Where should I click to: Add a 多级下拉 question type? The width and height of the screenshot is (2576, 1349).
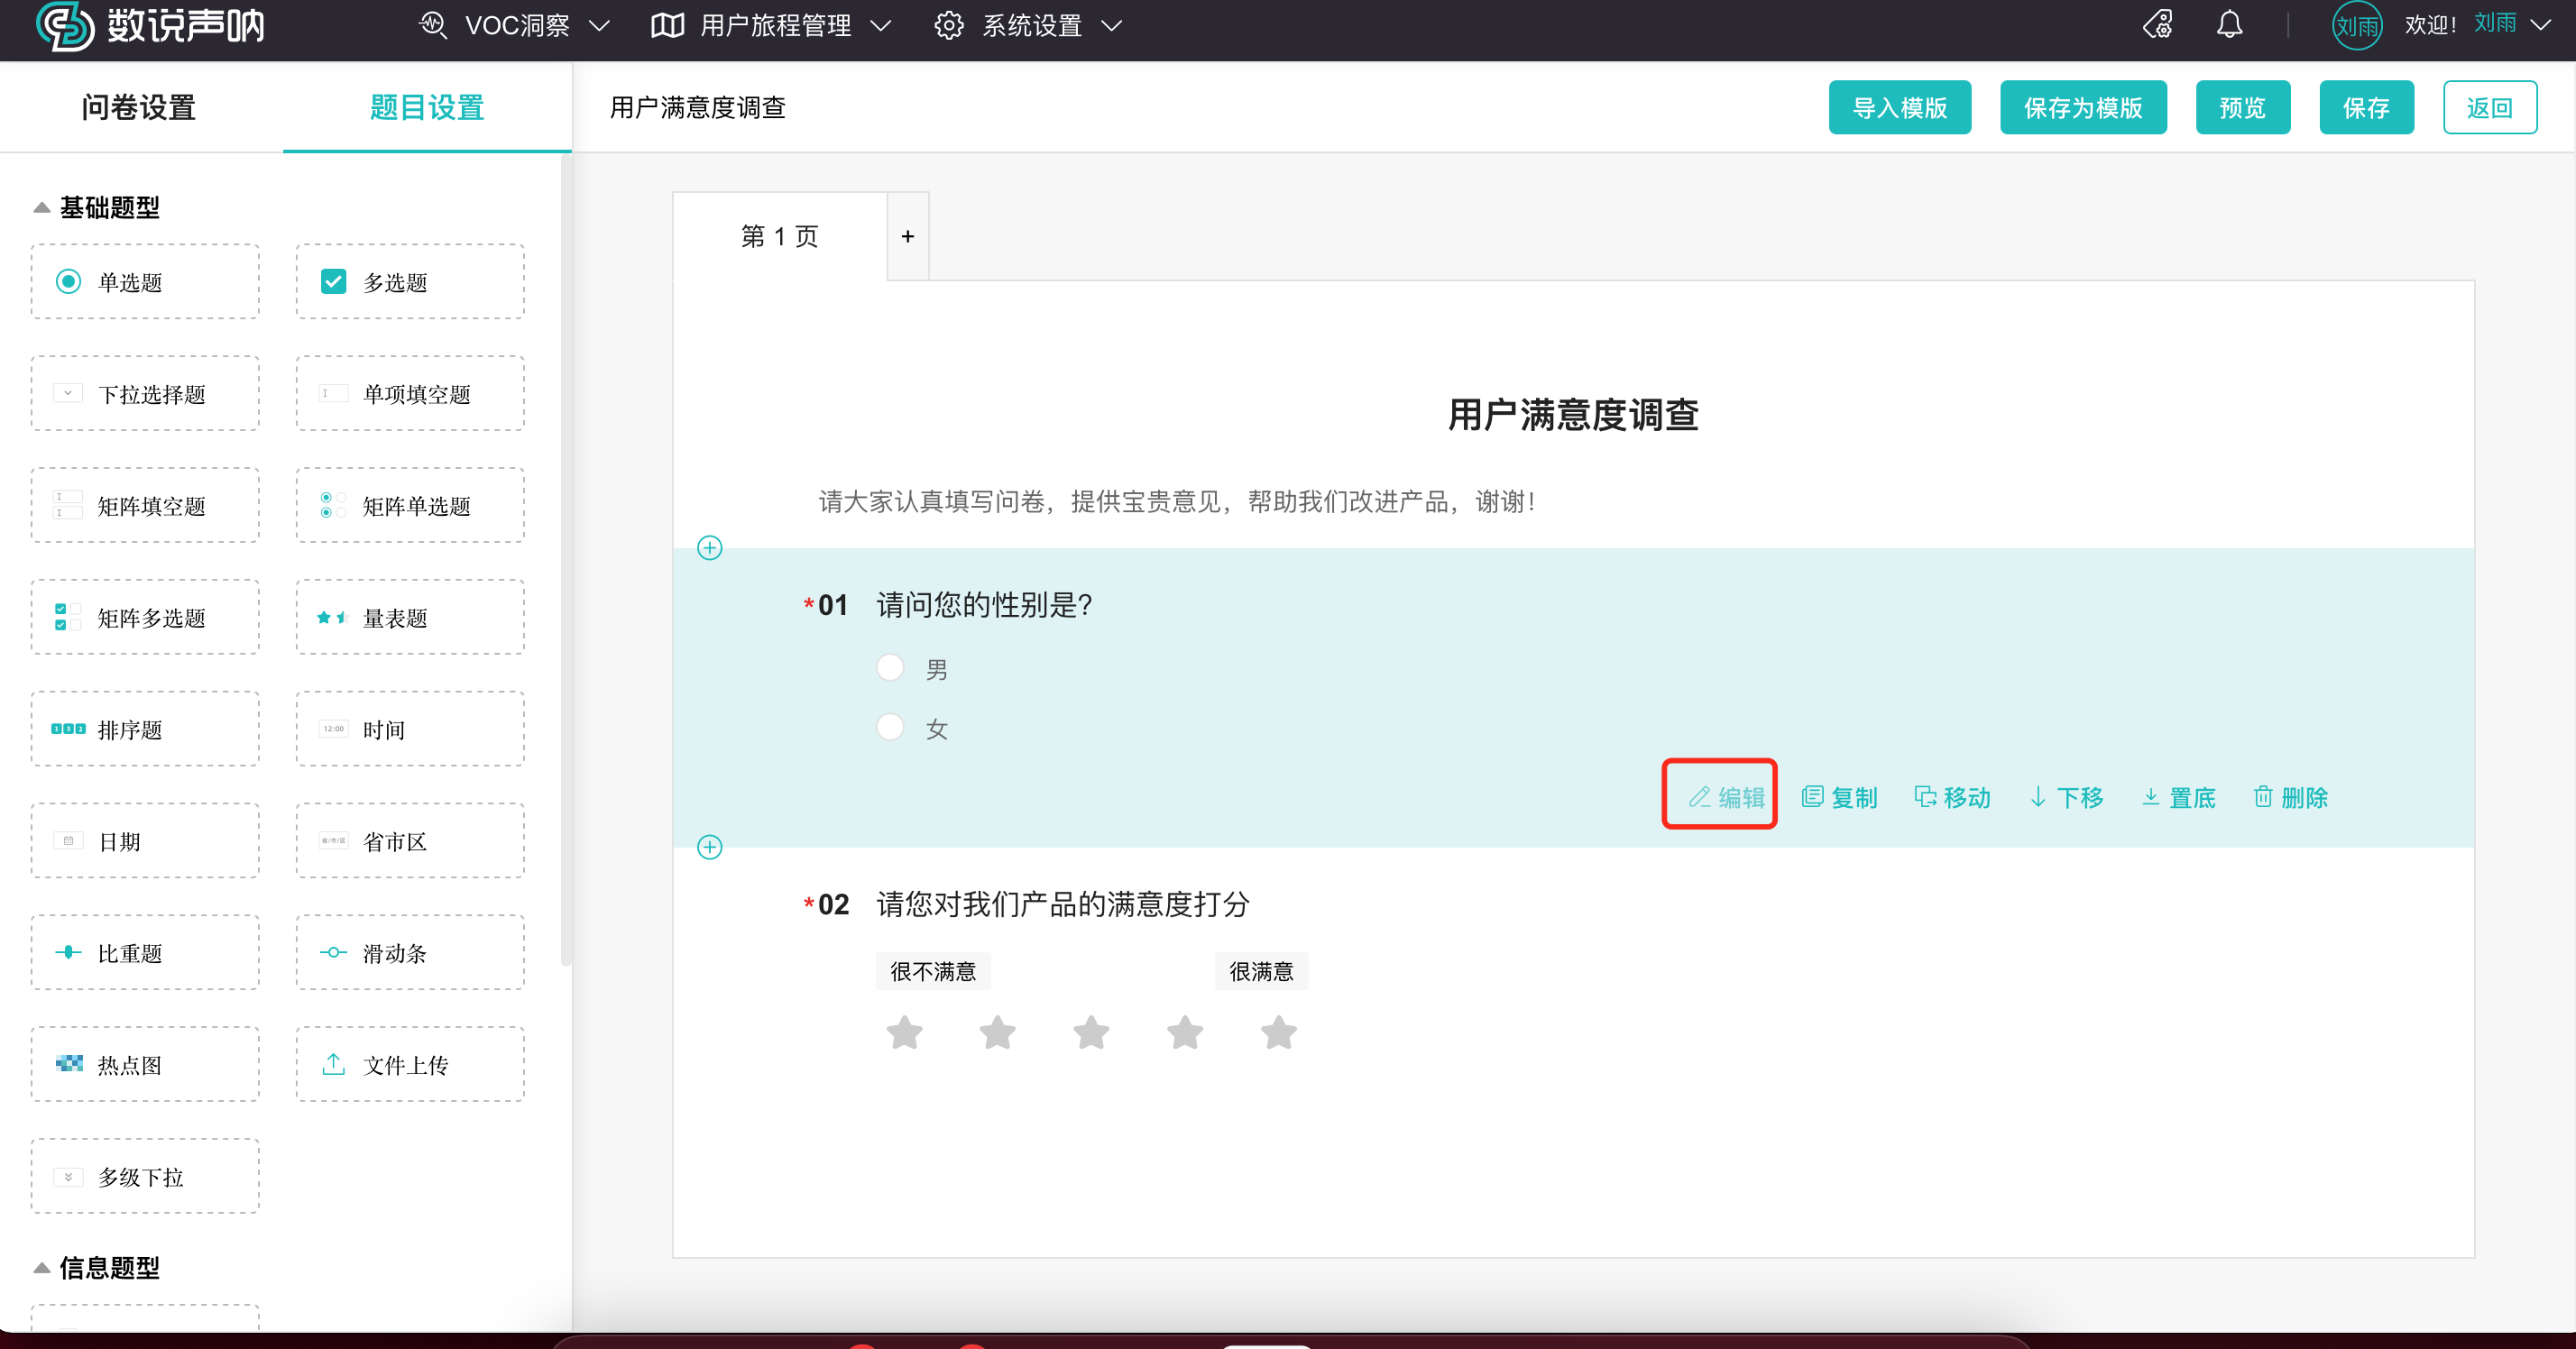coord(145,1177)
